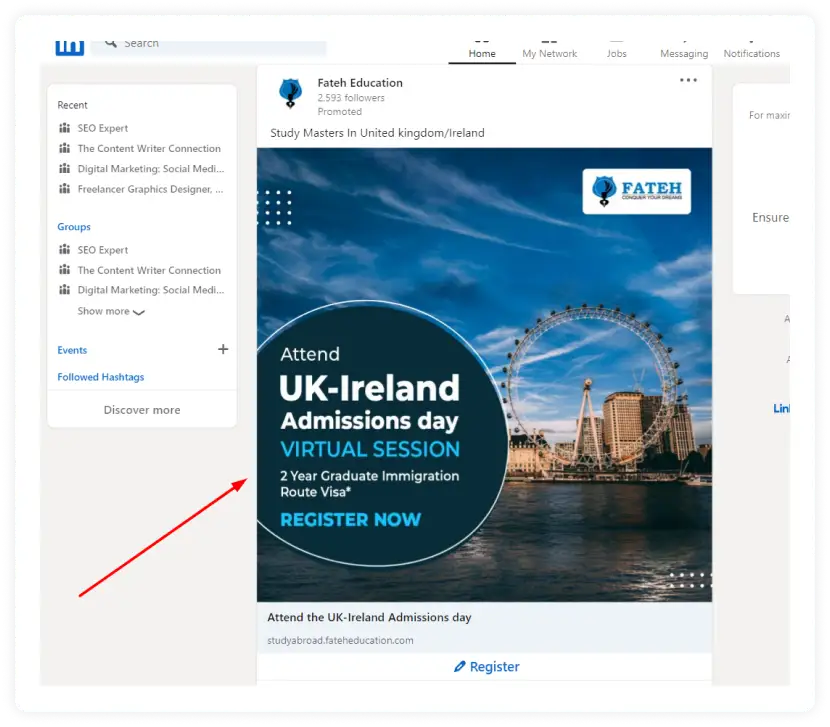Open the Events link
Image resolution: width=830 pixels, height=727 pixels.
coord(72,350)
